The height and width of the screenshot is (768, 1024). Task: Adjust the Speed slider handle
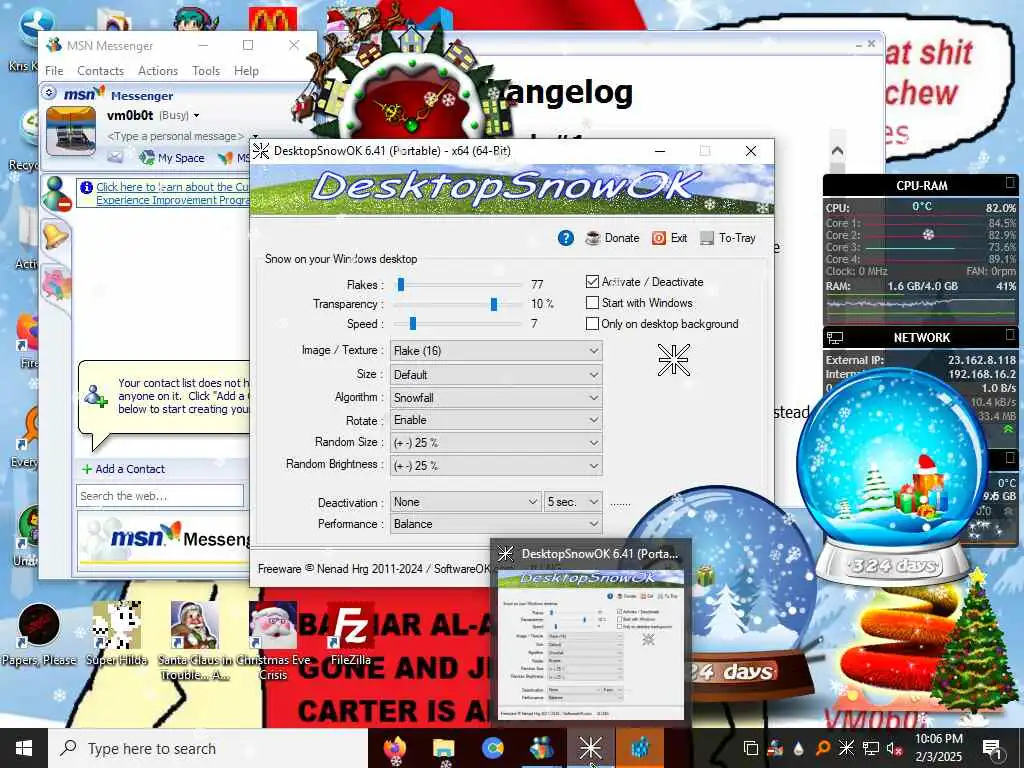413,323
